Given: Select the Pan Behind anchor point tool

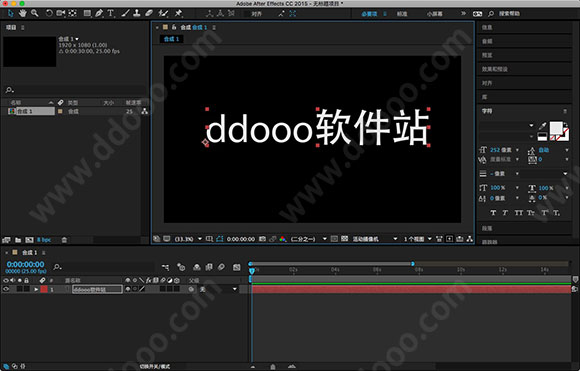Looking at the screenshot, I should (72, 13).
